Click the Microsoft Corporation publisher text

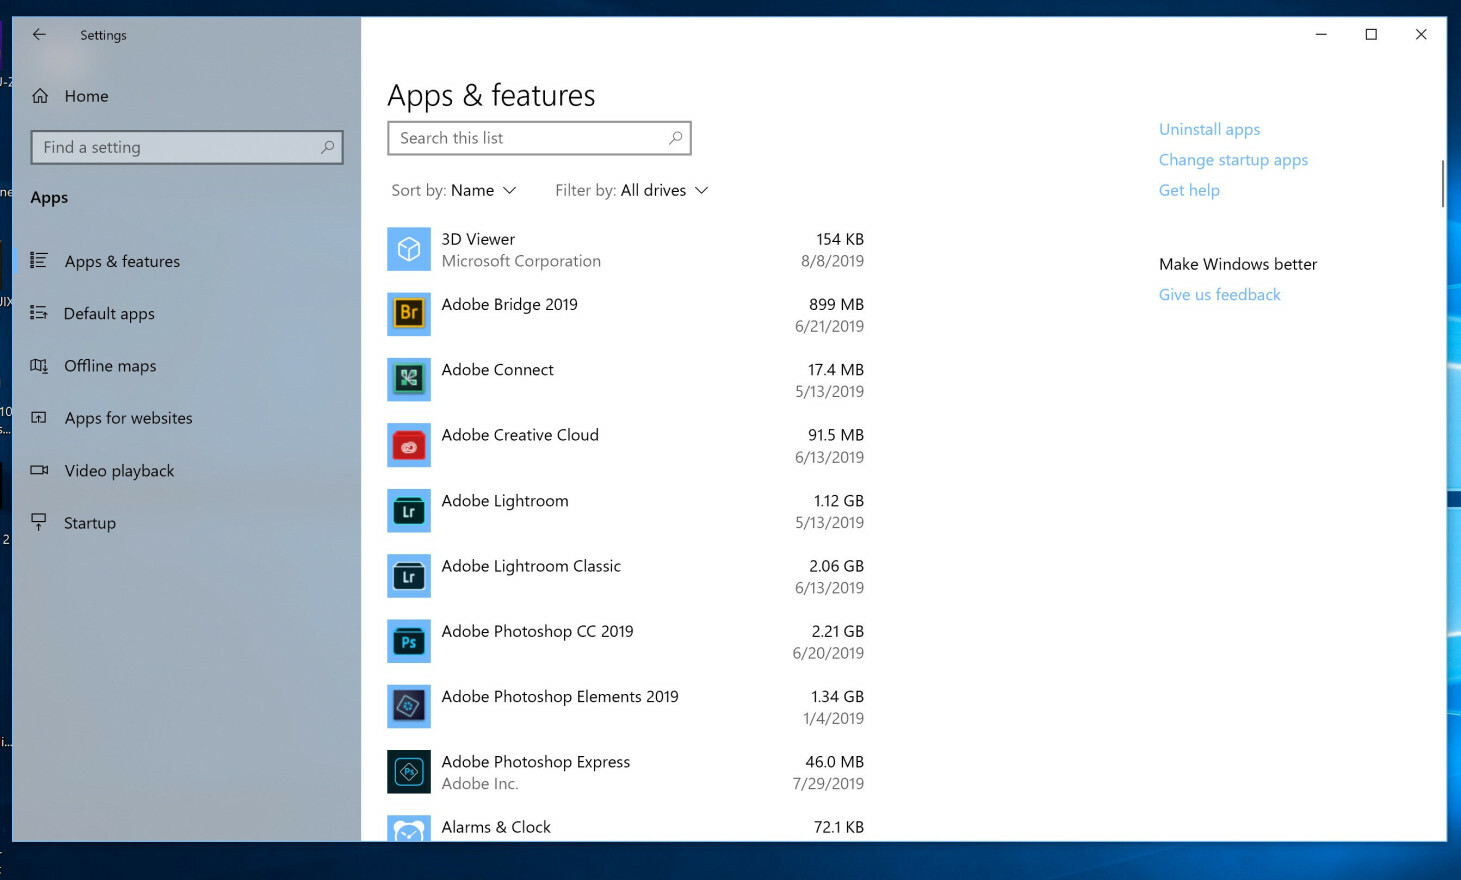(x=521, y=261)
